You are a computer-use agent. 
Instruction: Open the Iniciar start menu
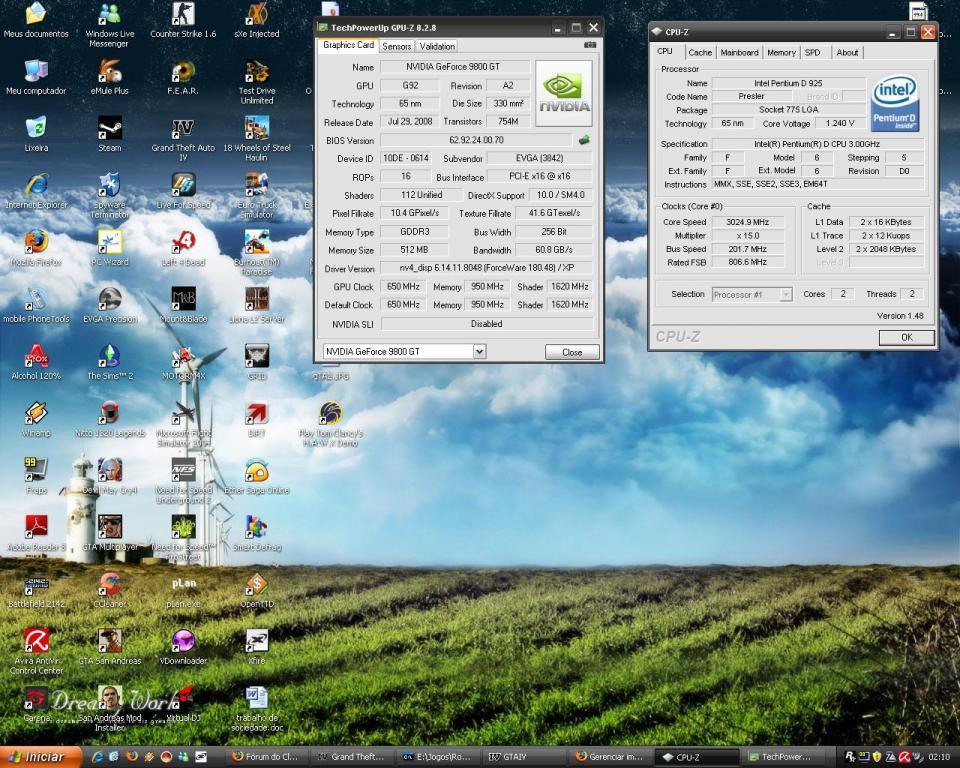(x=40, y=757)
